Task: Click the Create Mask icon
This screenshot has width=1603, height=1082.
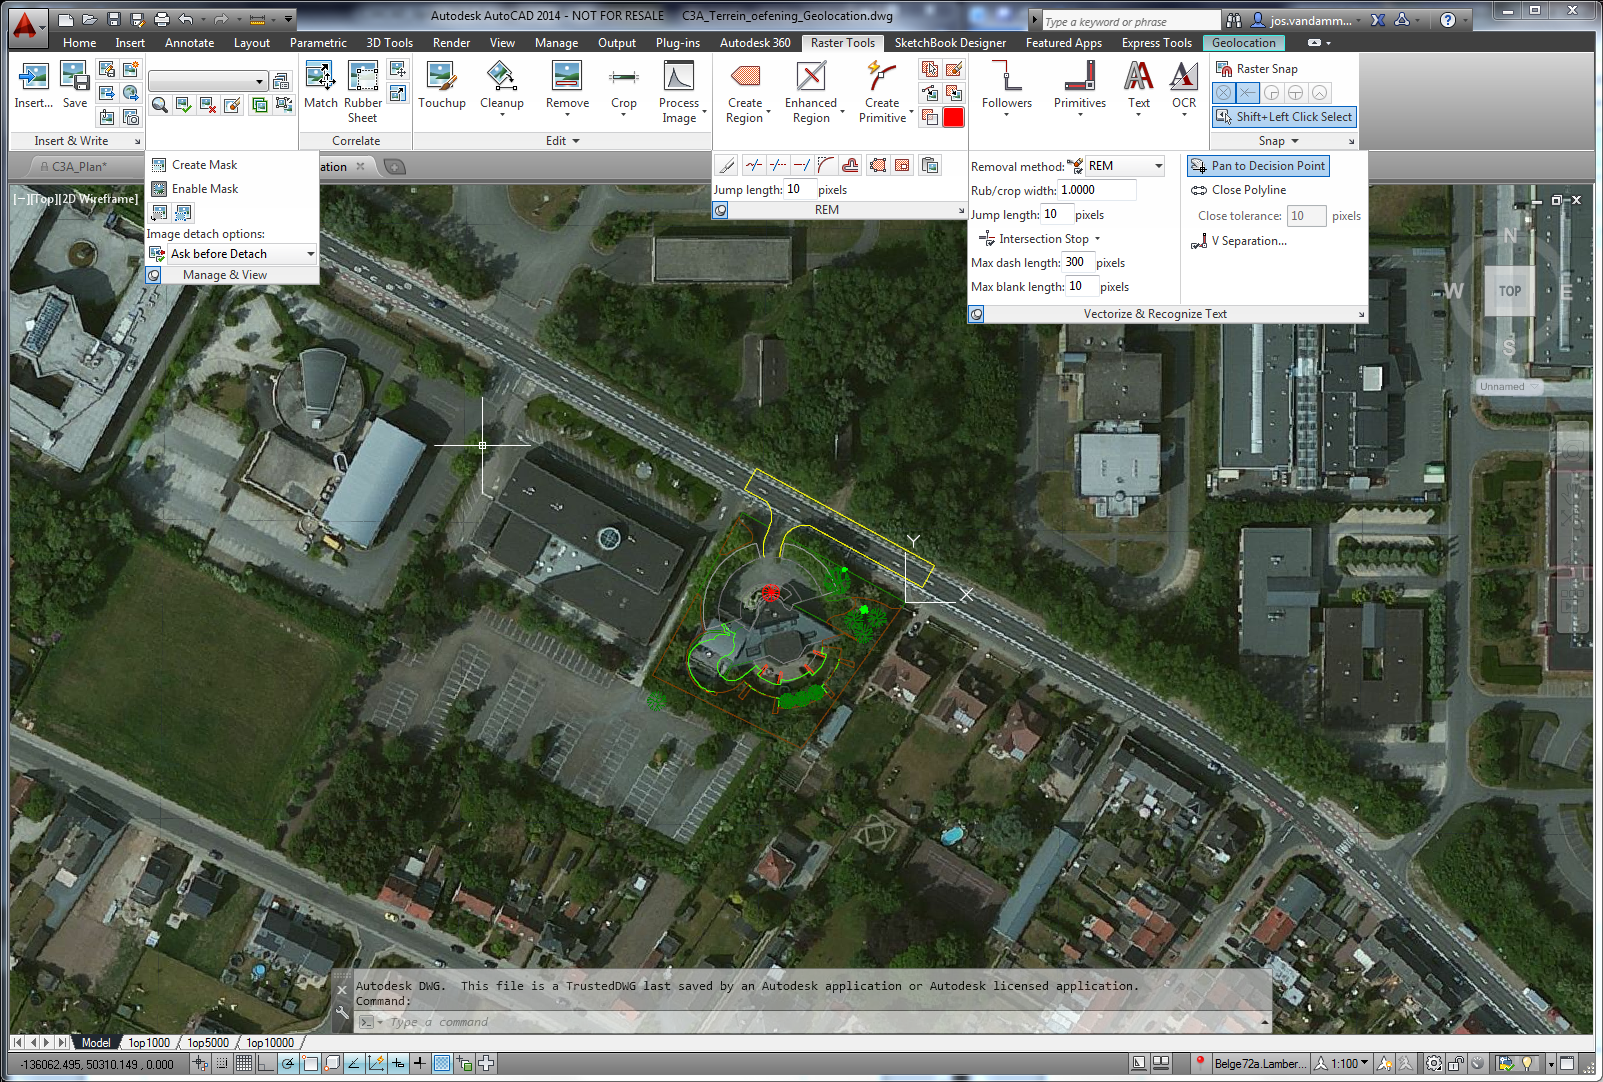Action: pyautogui.click(x=159, y=165)
